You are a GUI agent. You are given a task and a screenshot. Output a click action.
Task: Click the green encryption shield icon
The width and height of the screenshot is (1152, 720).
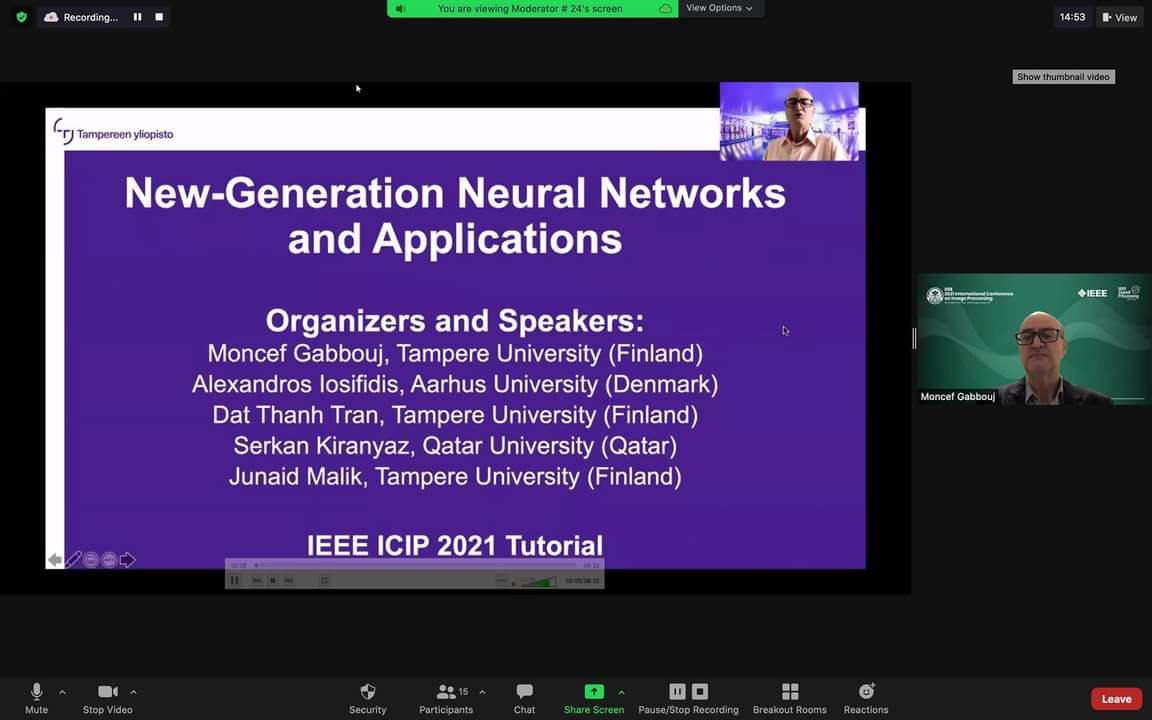click(21, 17)
